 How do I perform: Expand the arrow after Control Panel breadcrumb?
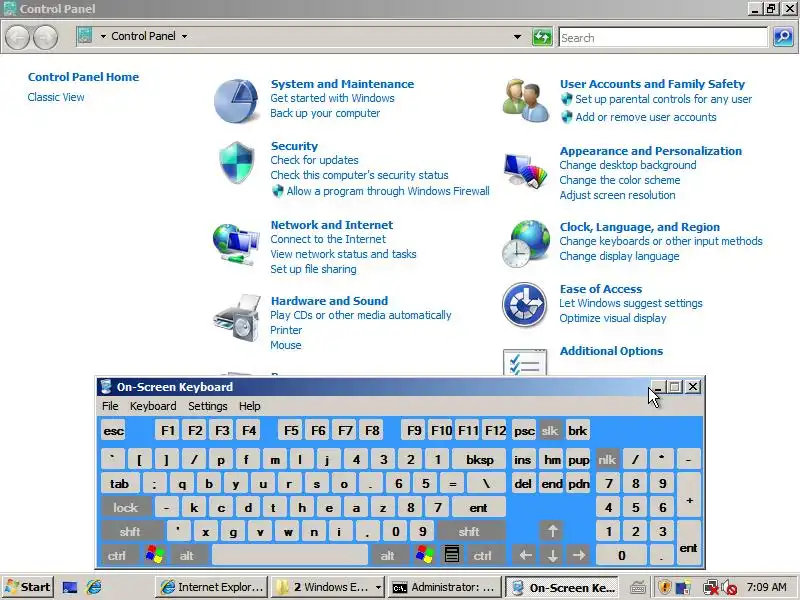[x=185, y=36]
